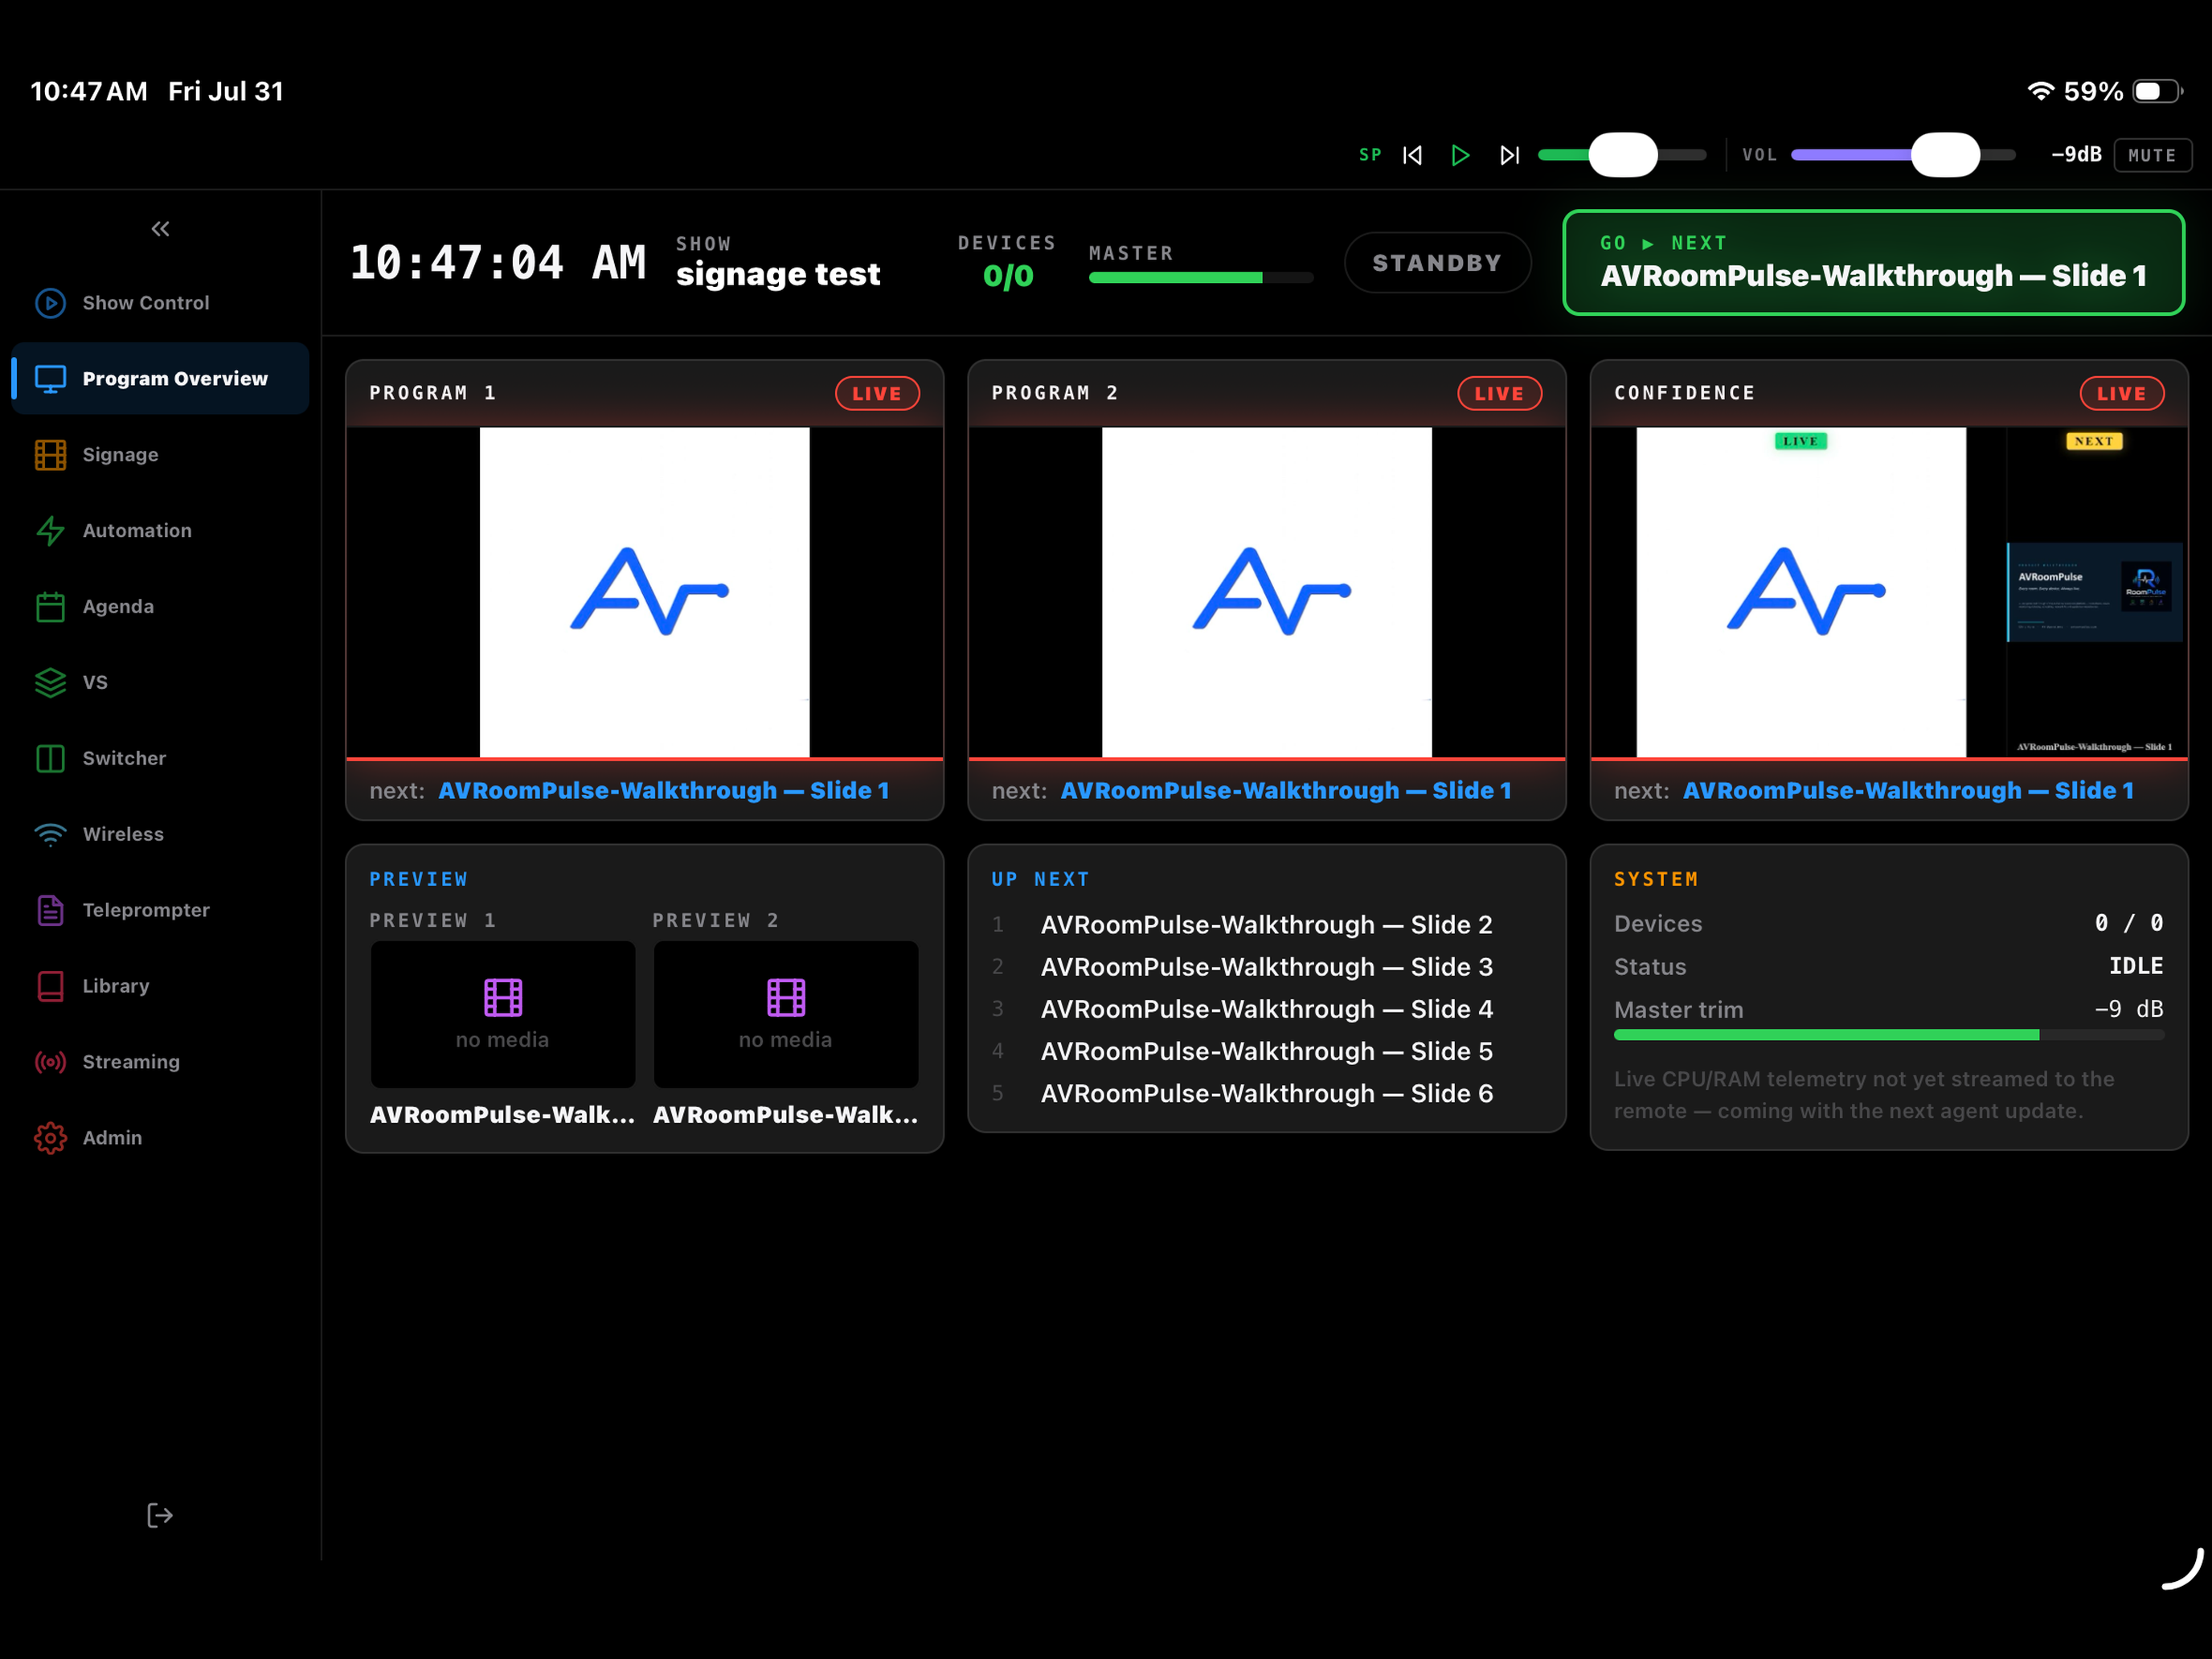Select Up Next item Slide 2

(1266, 925)
